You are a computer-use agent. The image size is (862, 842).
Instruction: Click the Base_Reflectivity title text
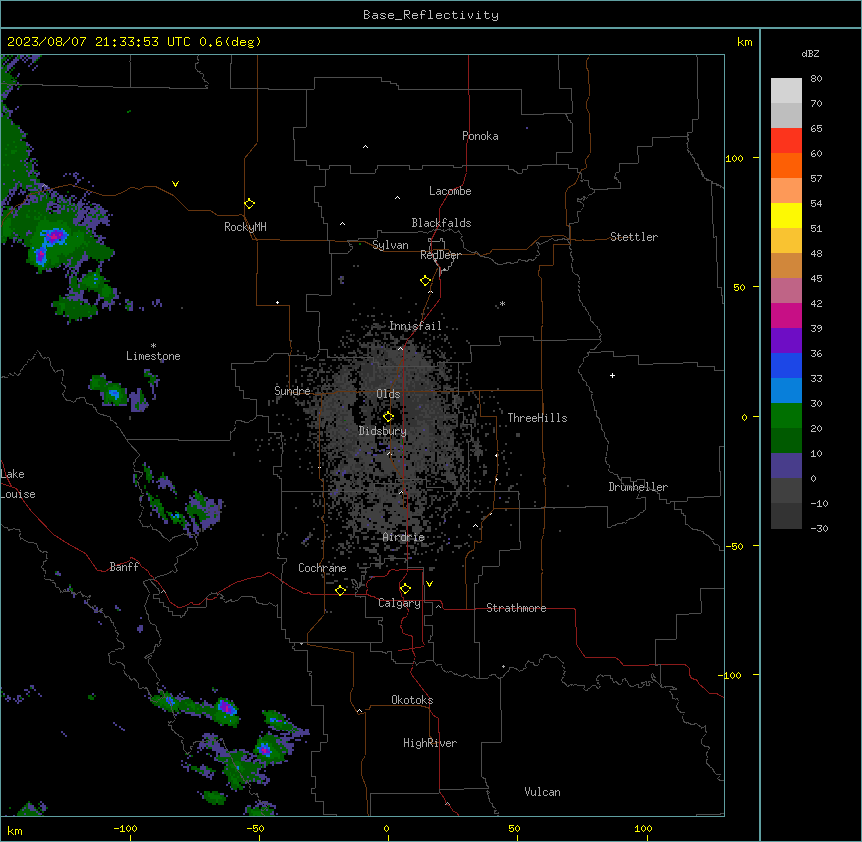431,15
